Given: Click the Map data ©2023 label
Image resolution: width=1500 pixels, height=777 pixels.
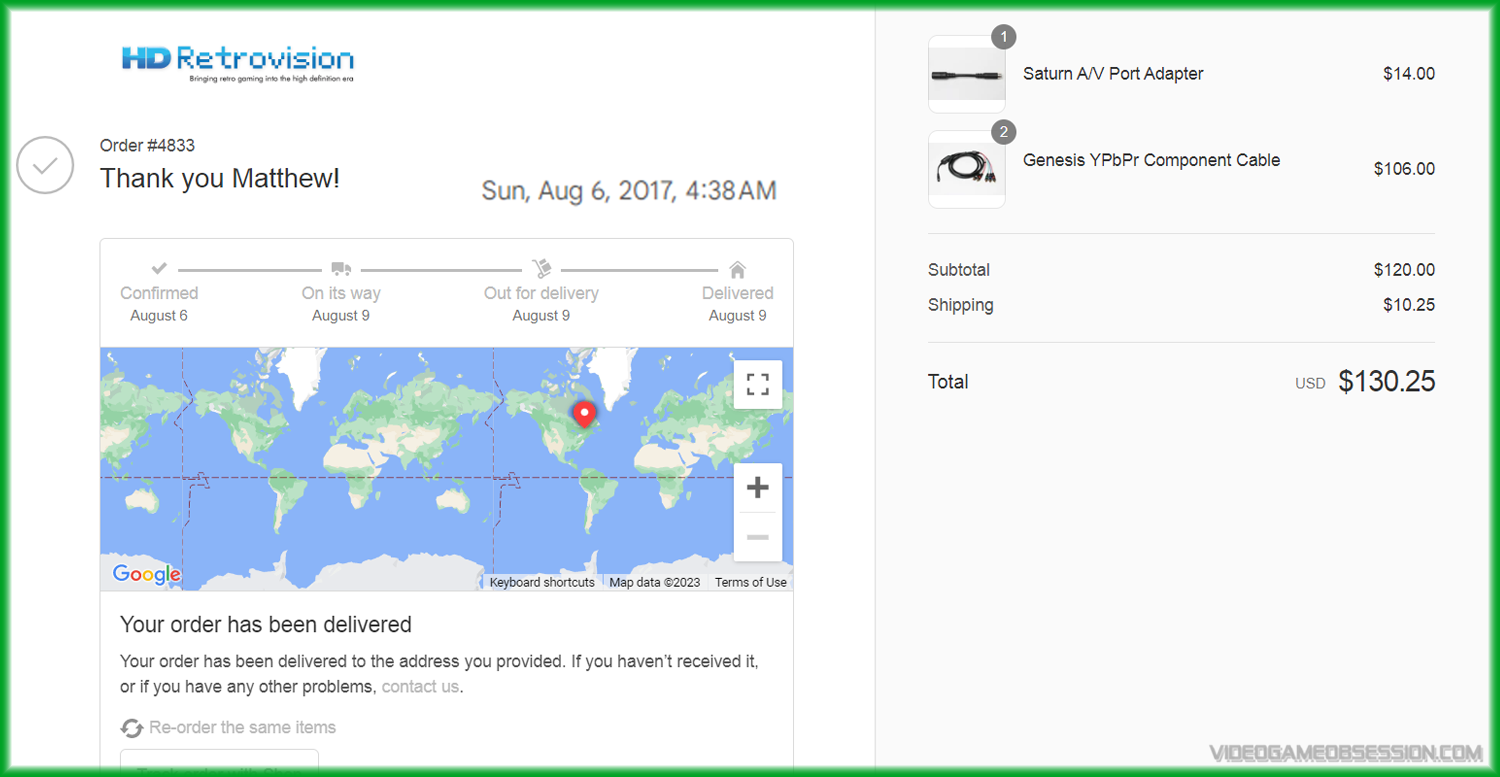Looking at the screenshot, I should [x=654, y=582].
